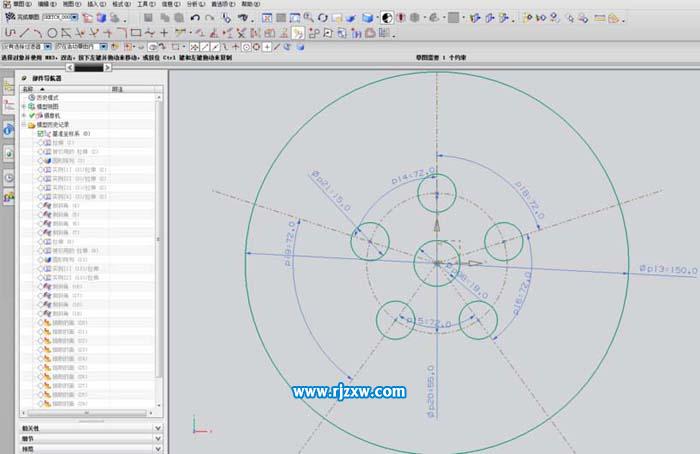The height and width of the screenshot is (454, 700).
Task: Expand the 摄像机 tree node
Action: pos(23,115)
